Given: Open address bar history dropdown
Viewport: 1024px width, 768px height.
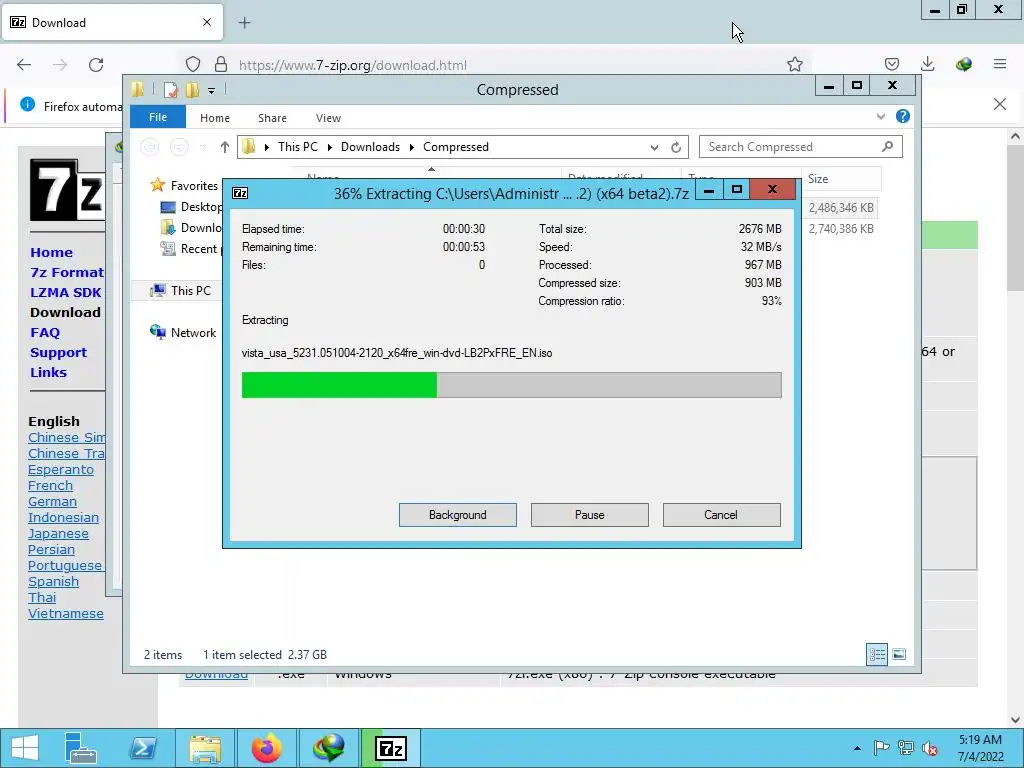Looking at the screenshot, I should click(x=654, y=147).
